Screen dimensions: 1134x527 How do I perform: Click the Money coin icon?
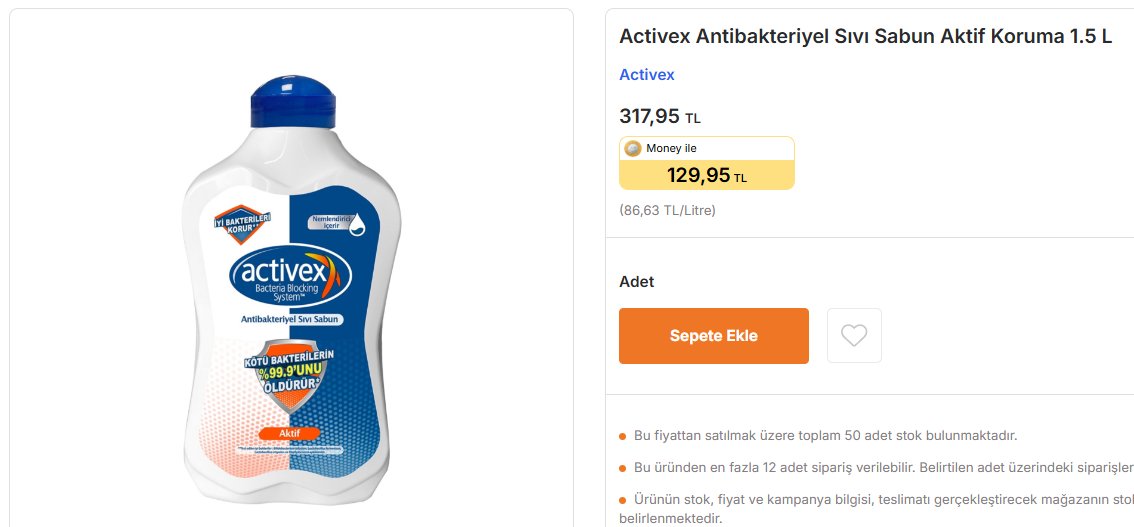pyautogui.click(x=633, y=148)
